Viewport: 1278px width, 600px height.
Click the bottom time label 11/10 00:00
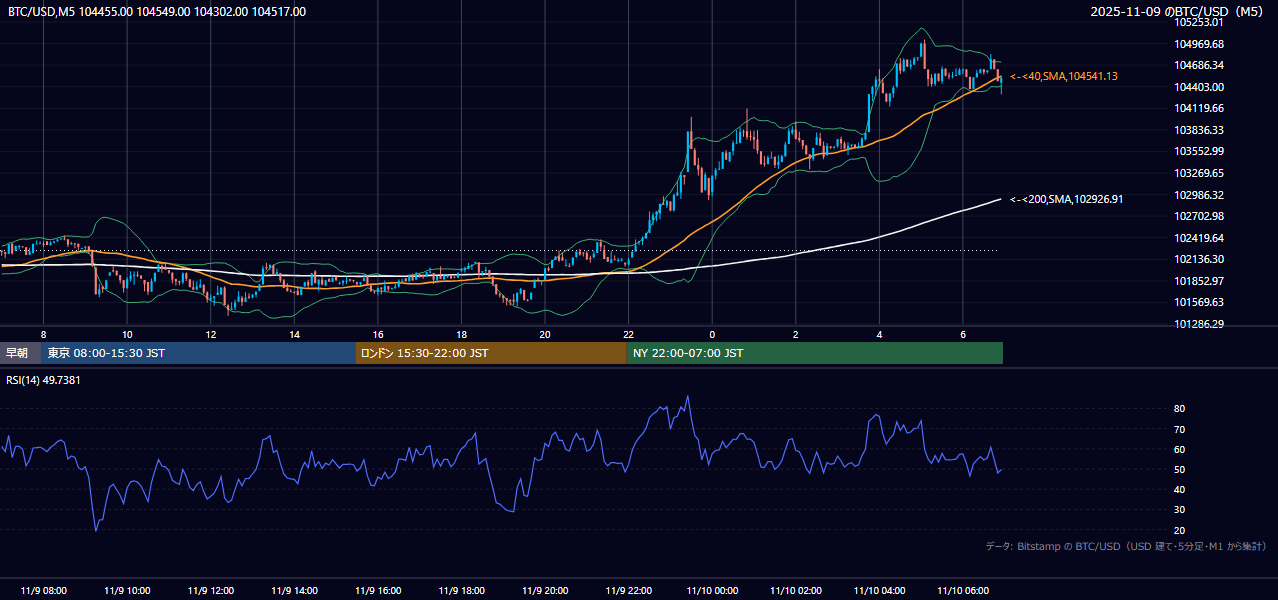pyautogui.click(x=712, y=591)
